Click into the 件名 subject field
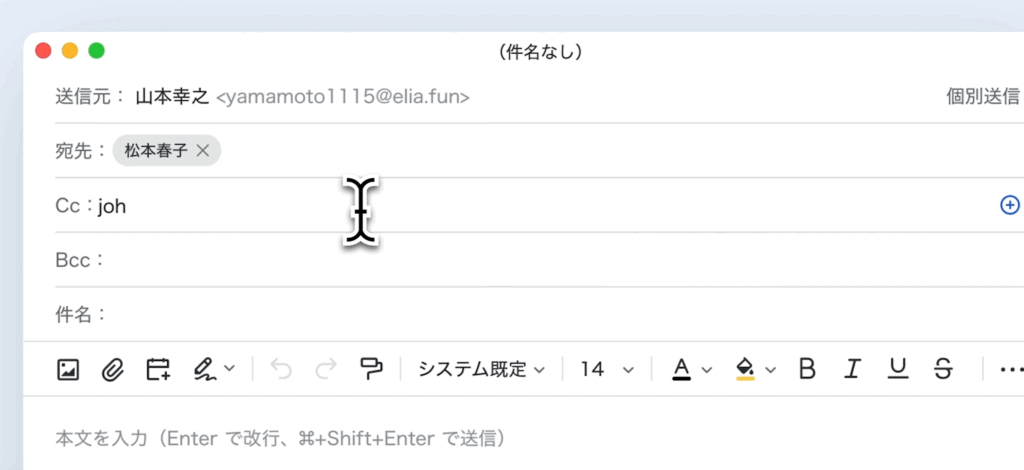The width and height of the screenshot is (1024, 470). 500,314
